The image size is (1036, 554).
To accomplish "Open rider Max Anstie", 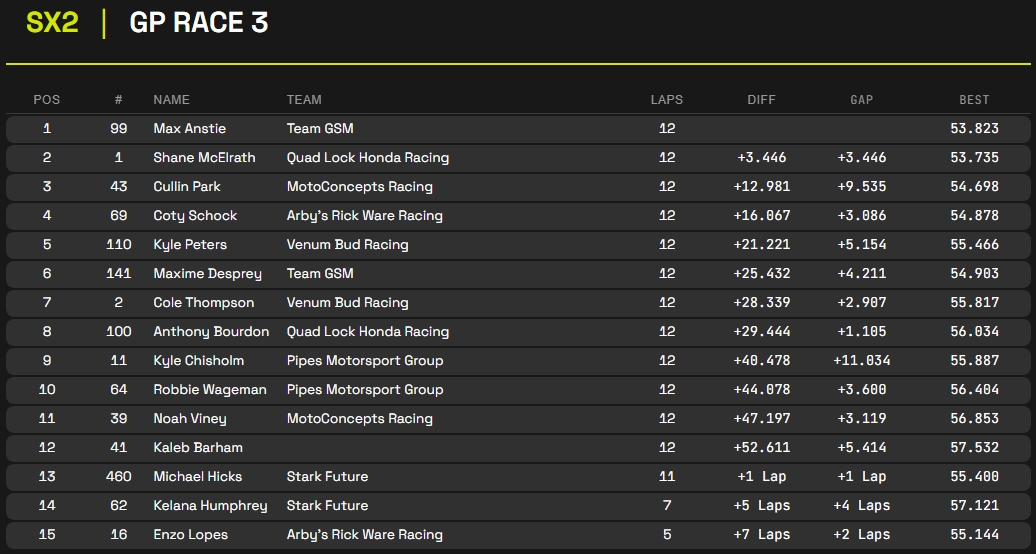I will coord(189,129).
